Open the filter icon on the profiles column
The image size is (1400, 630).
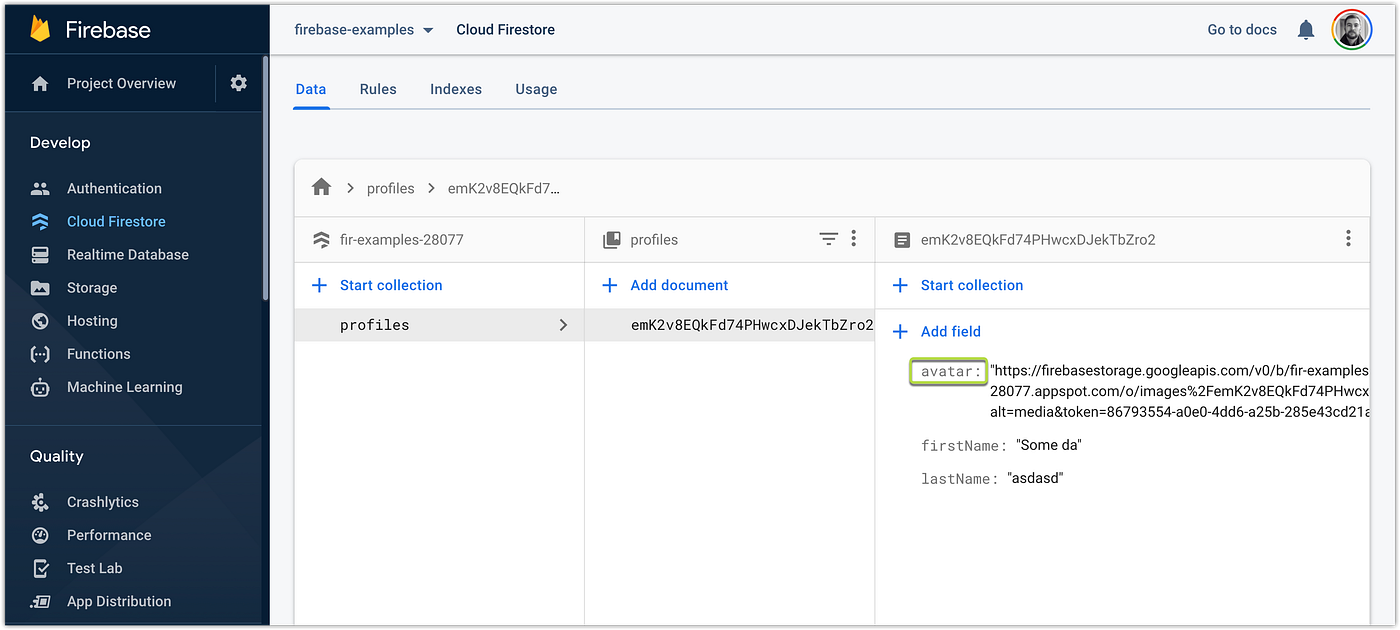tap(828, 239)
